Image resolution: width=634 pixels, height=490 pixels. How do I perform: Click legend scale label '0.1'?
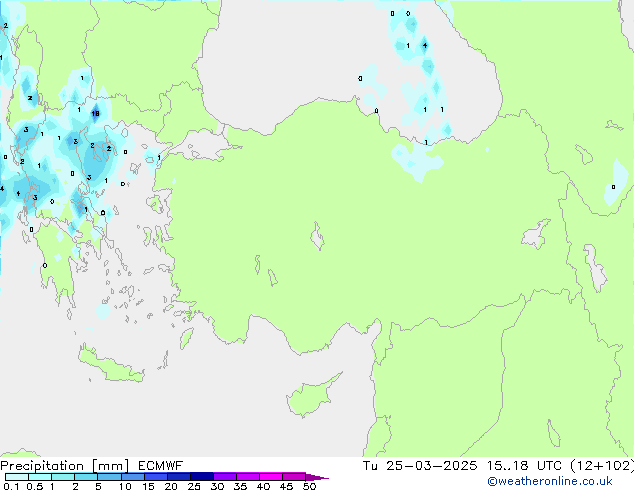(x=11, y=486)
